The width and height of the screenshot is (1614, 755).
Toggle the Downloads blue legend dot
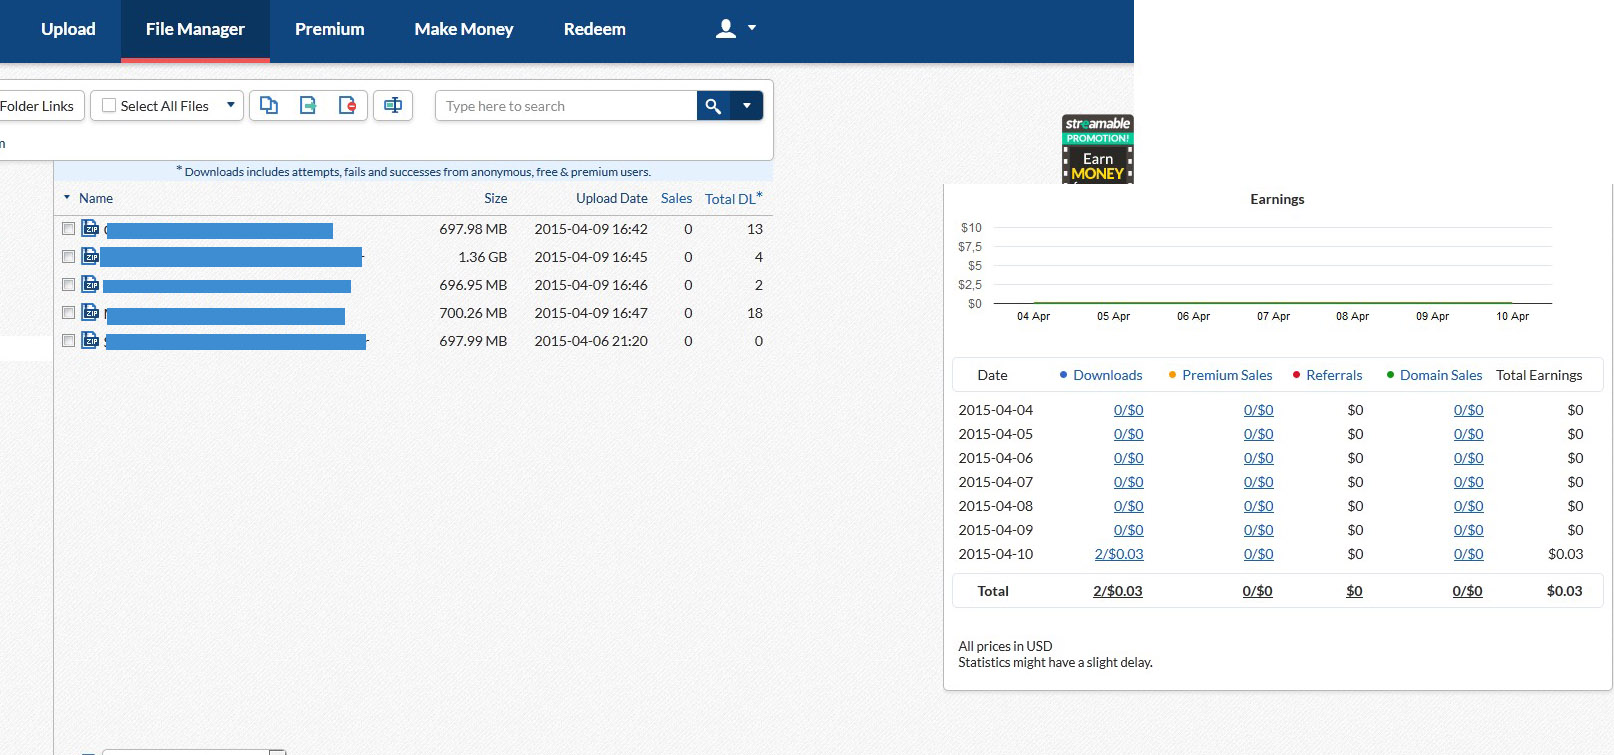coord(1063,375)
